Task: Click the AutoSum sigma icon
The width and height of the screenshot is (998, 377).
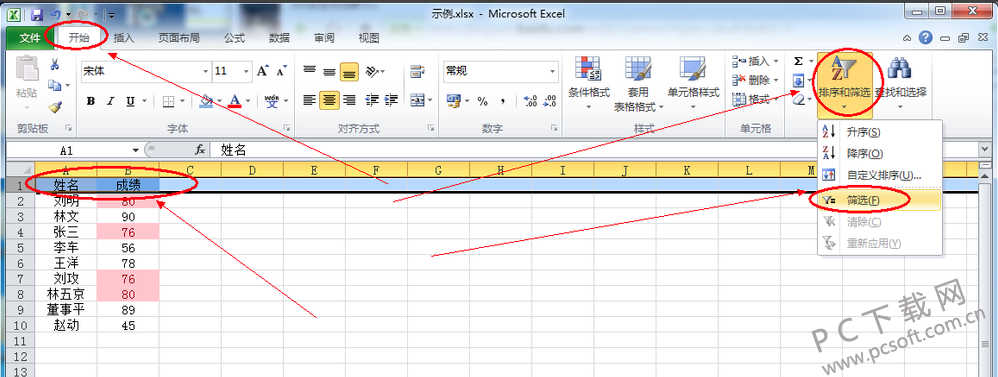Action: click(x=798, y=61)
